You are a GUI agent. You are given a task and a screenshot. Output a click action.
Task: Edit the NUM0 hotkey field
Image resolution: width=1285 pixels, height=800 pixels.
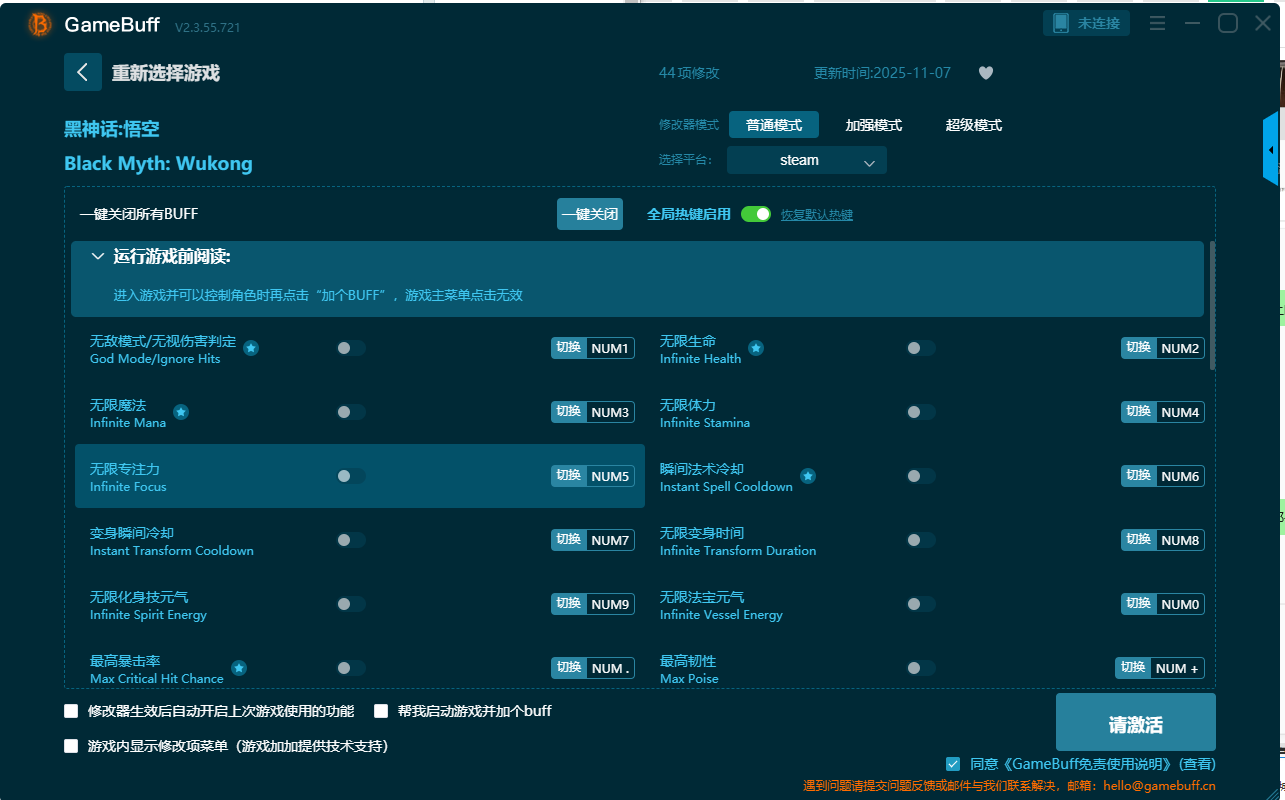coord(1180,604)
